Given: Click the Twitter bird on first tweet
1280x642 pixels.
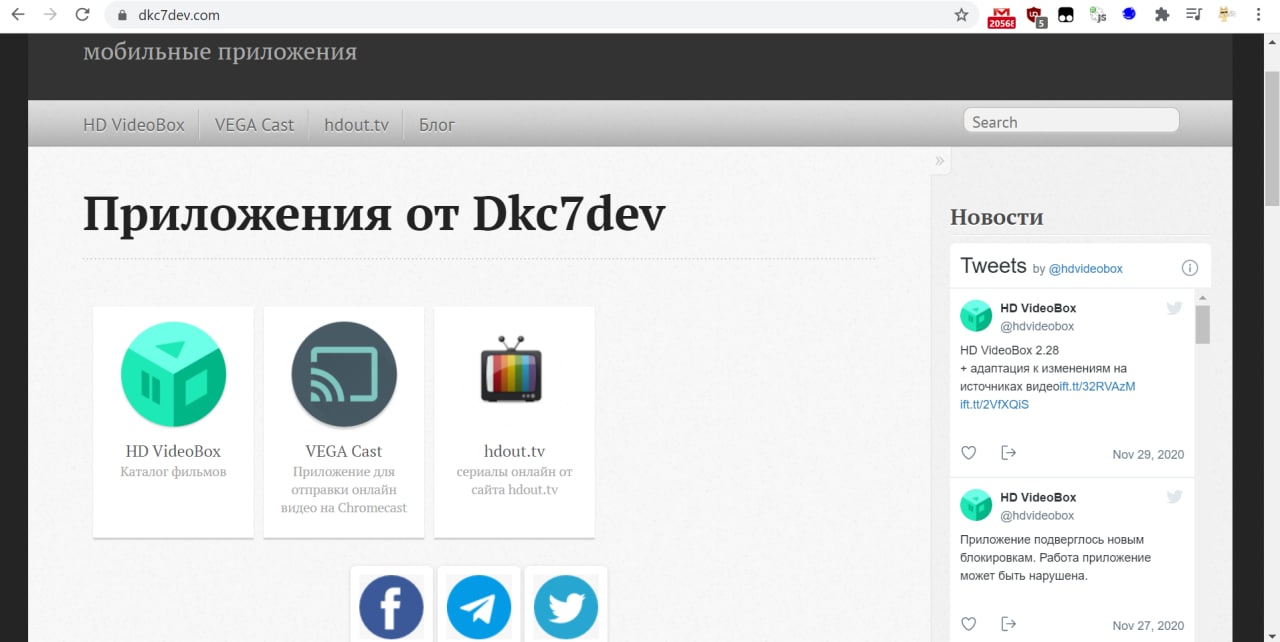Looking at the screenshot, I should point(1174,308).
